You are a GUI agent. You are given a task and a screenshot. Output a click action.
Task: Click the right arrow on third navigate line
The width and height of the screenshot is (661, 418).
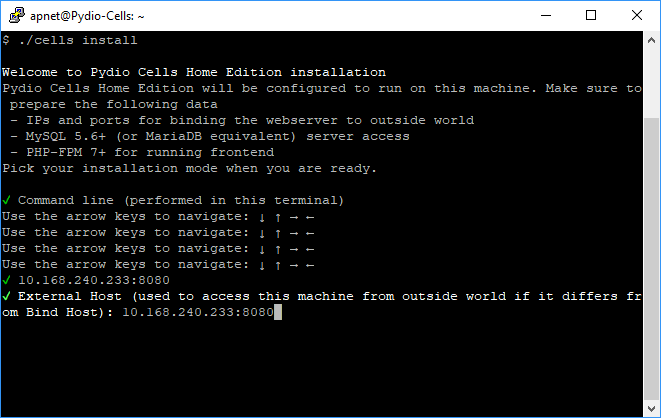(x=294, y=249)
